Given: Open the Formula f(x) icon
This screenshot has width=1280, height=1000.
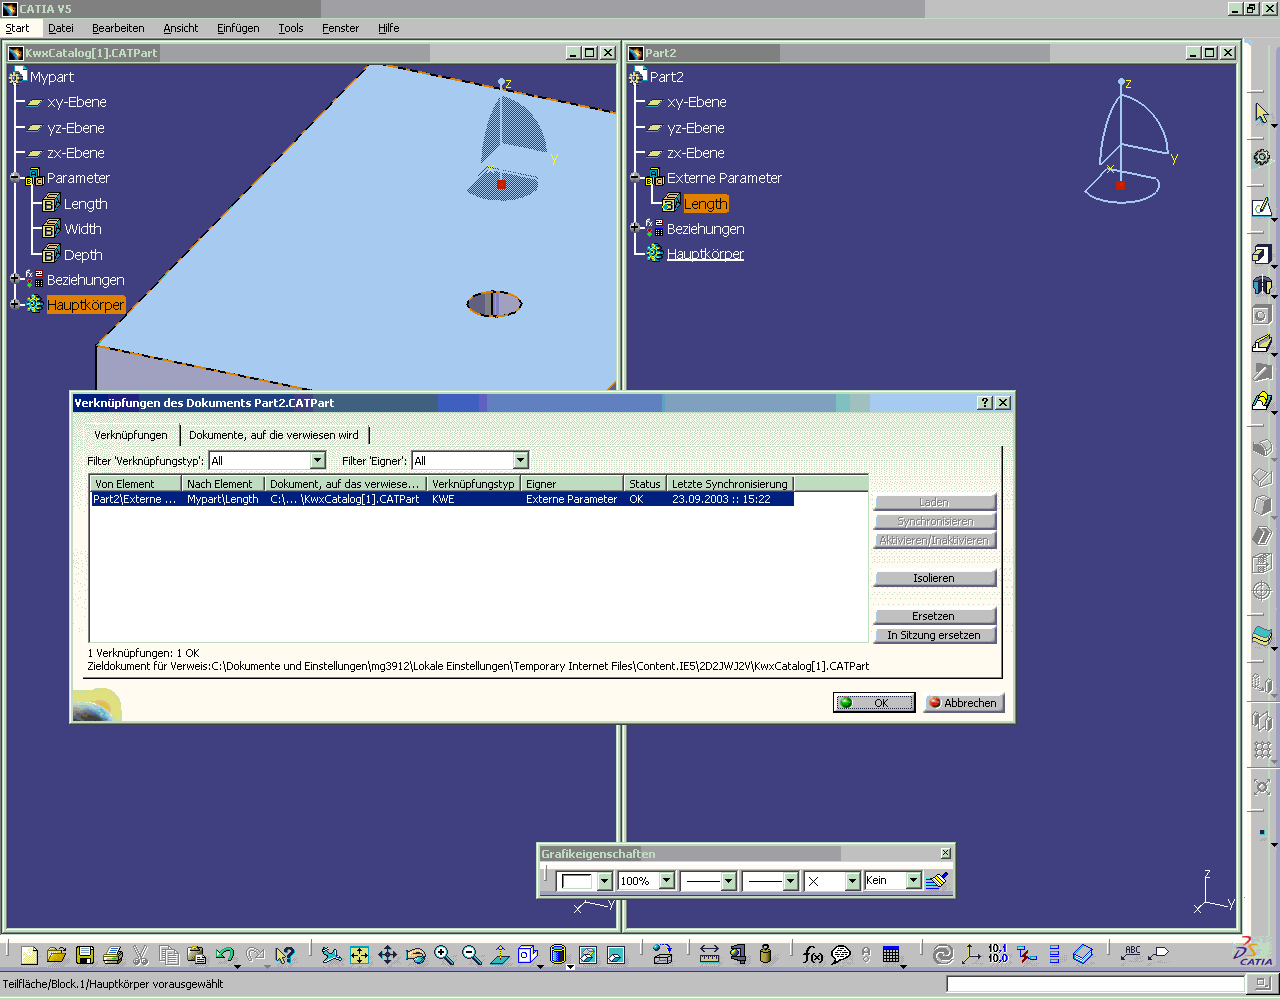Looking at the screenshot, I should coord(812,955).
